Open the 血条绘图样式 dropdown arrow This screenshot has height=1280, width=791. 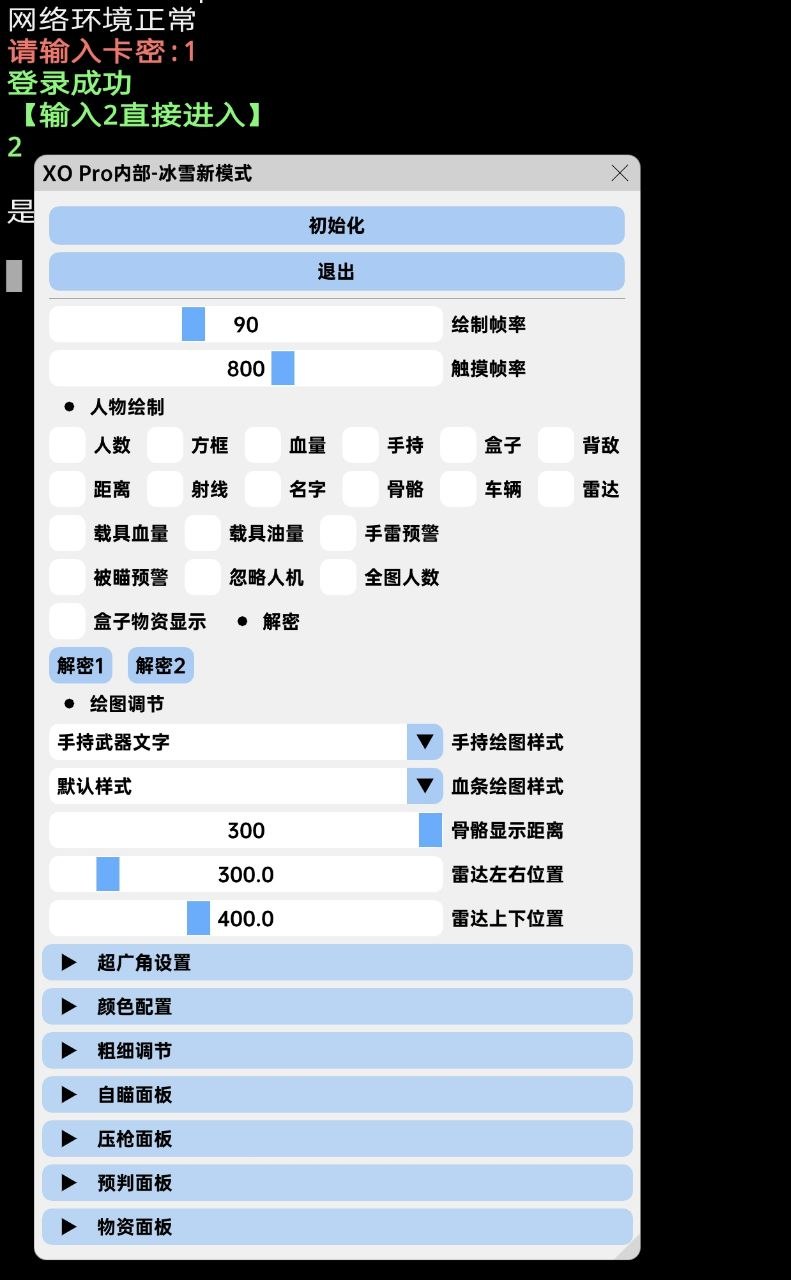point(425,786)
